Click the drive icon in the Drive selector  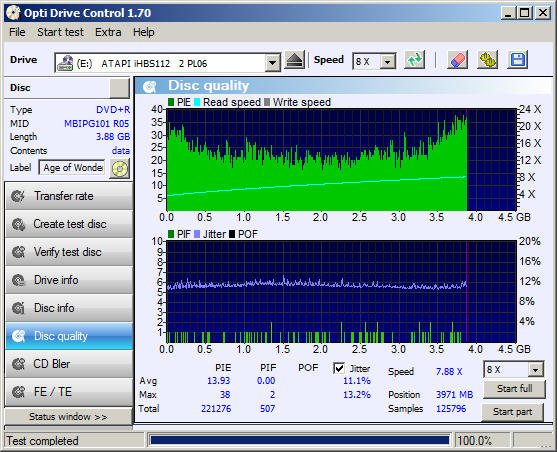pos(65,63)
